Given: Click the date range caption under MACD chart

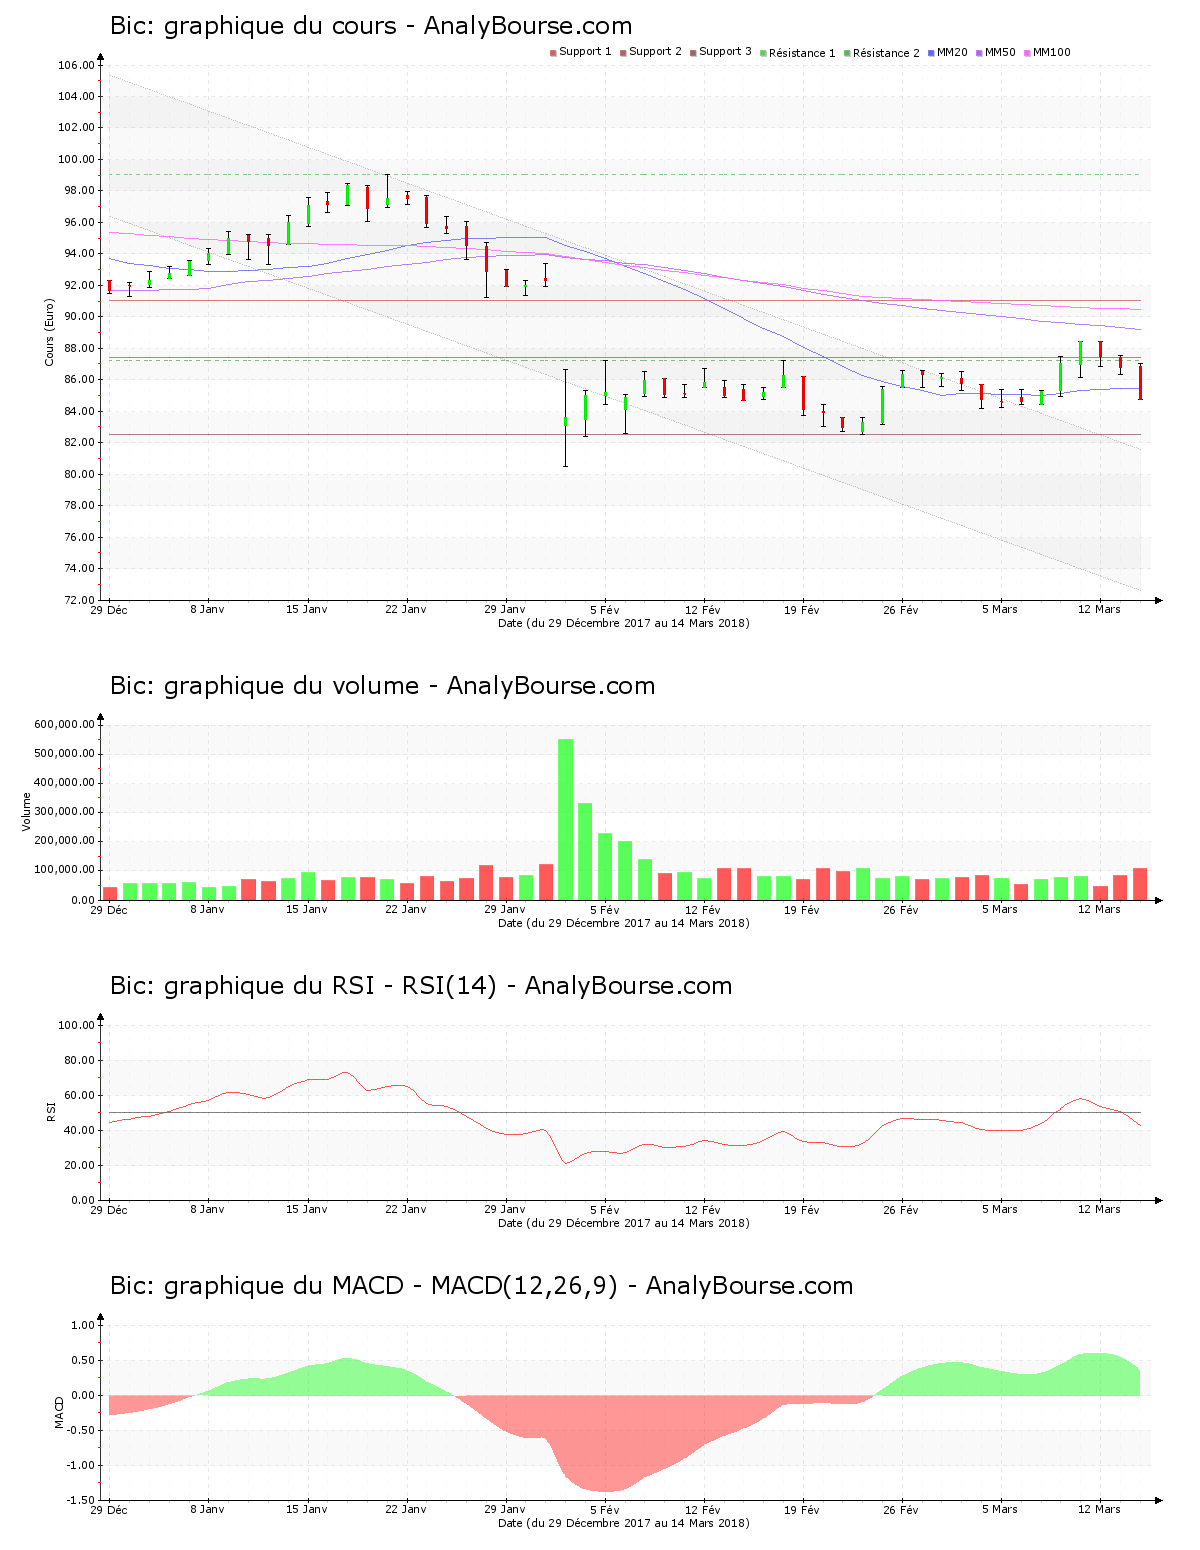Looking at the screenshot, I should click(x=624, y=1523).
